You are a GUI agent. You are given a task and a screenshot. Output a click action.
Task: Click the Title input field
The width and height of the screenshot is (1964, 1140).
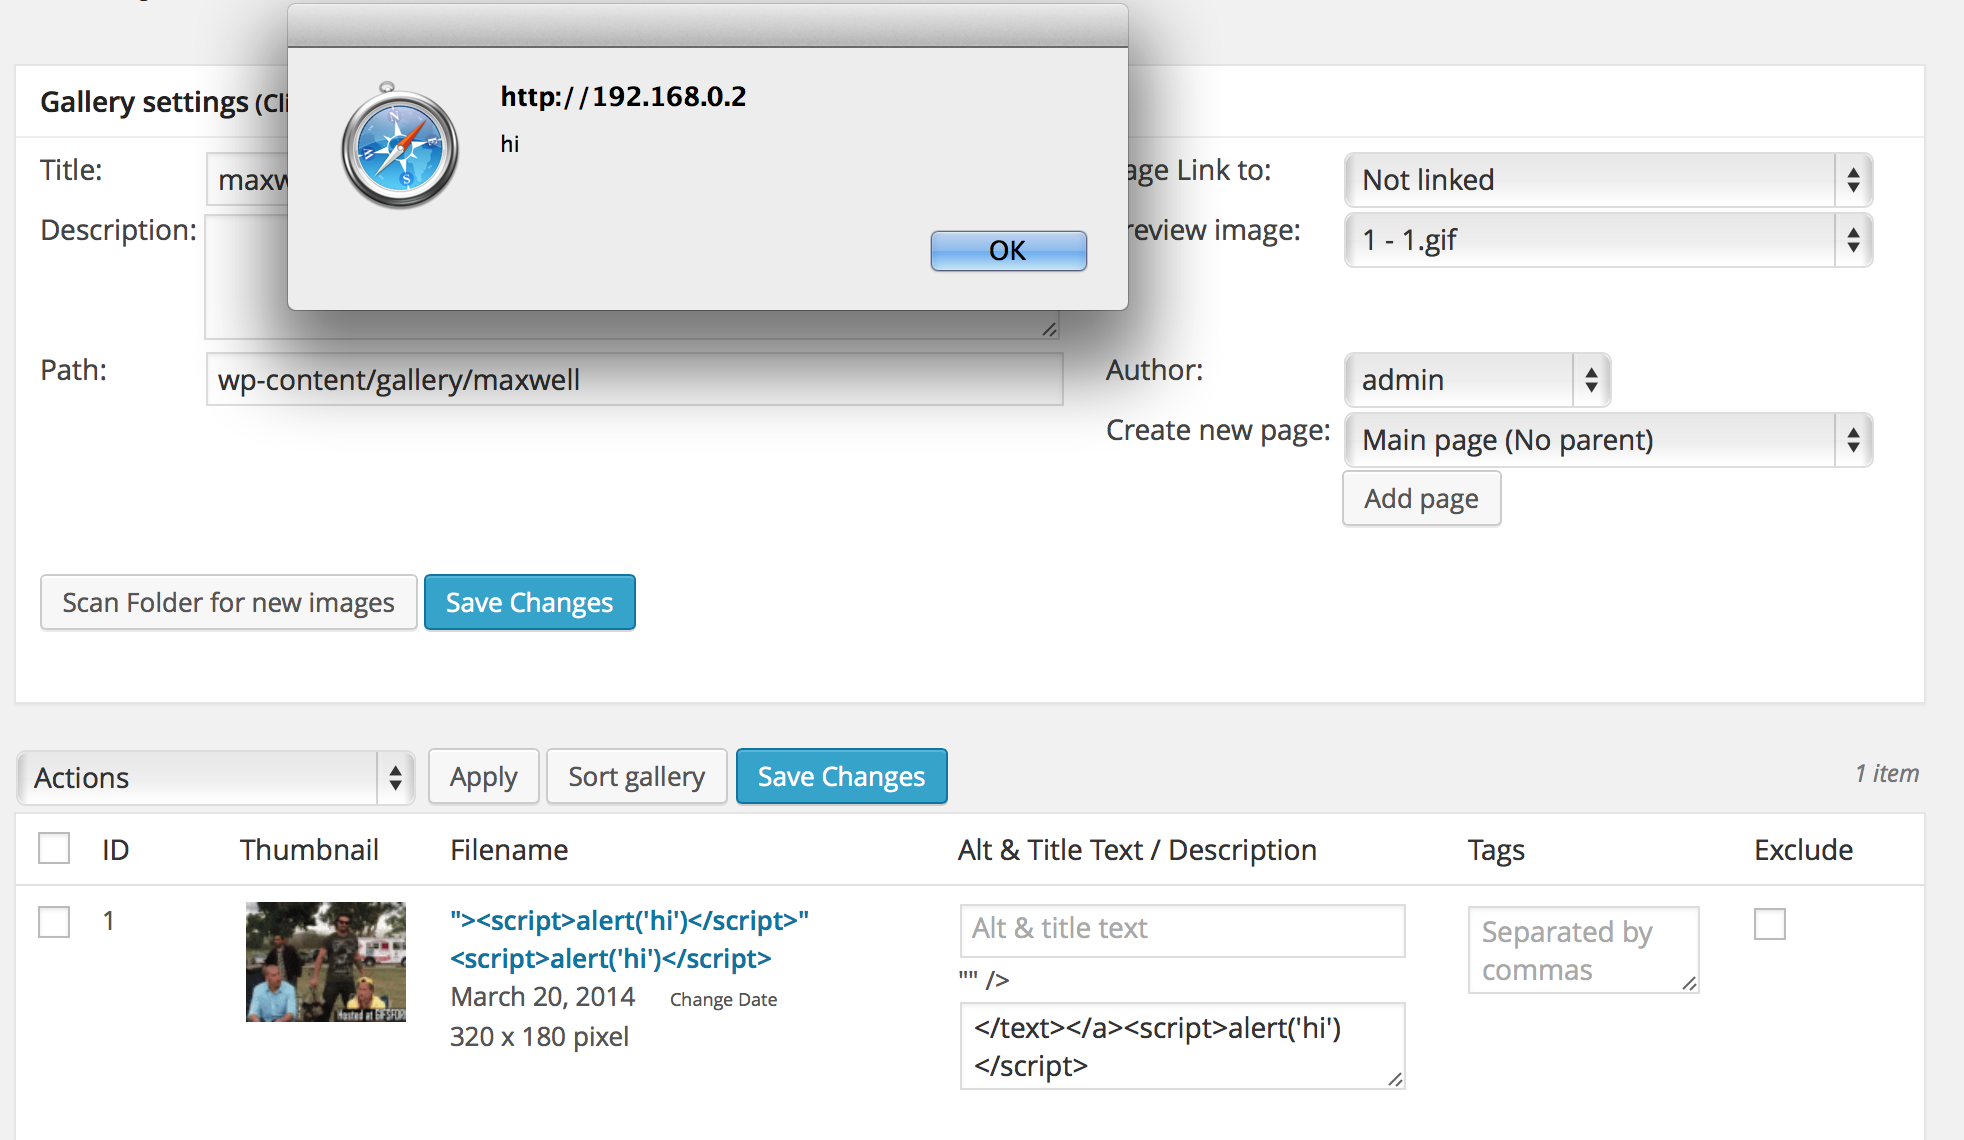(x=247, y=179)
